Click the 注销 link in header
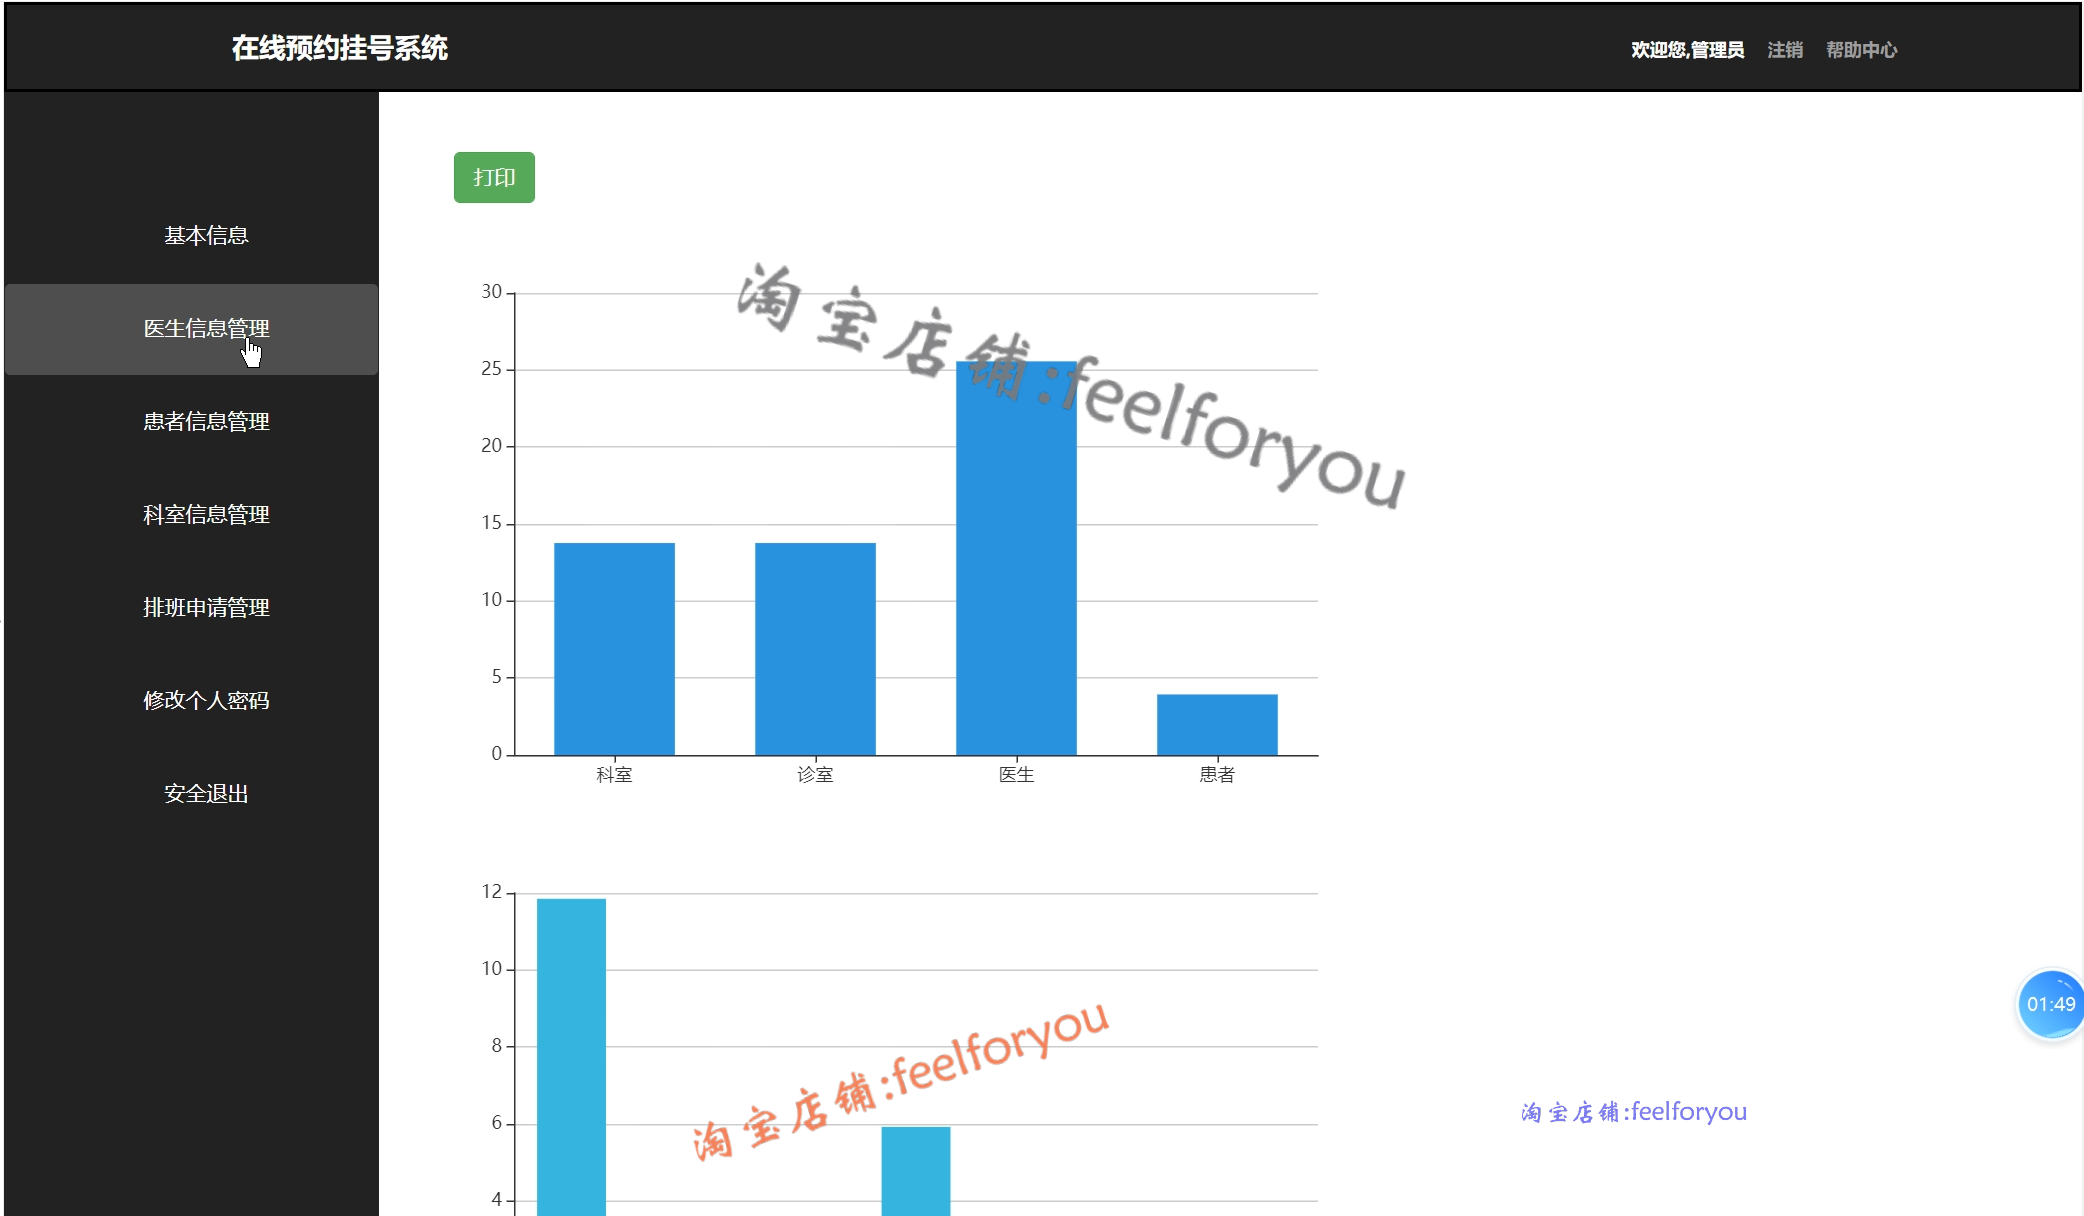Screen dimensions: 2084x1216 [1785, 50]
